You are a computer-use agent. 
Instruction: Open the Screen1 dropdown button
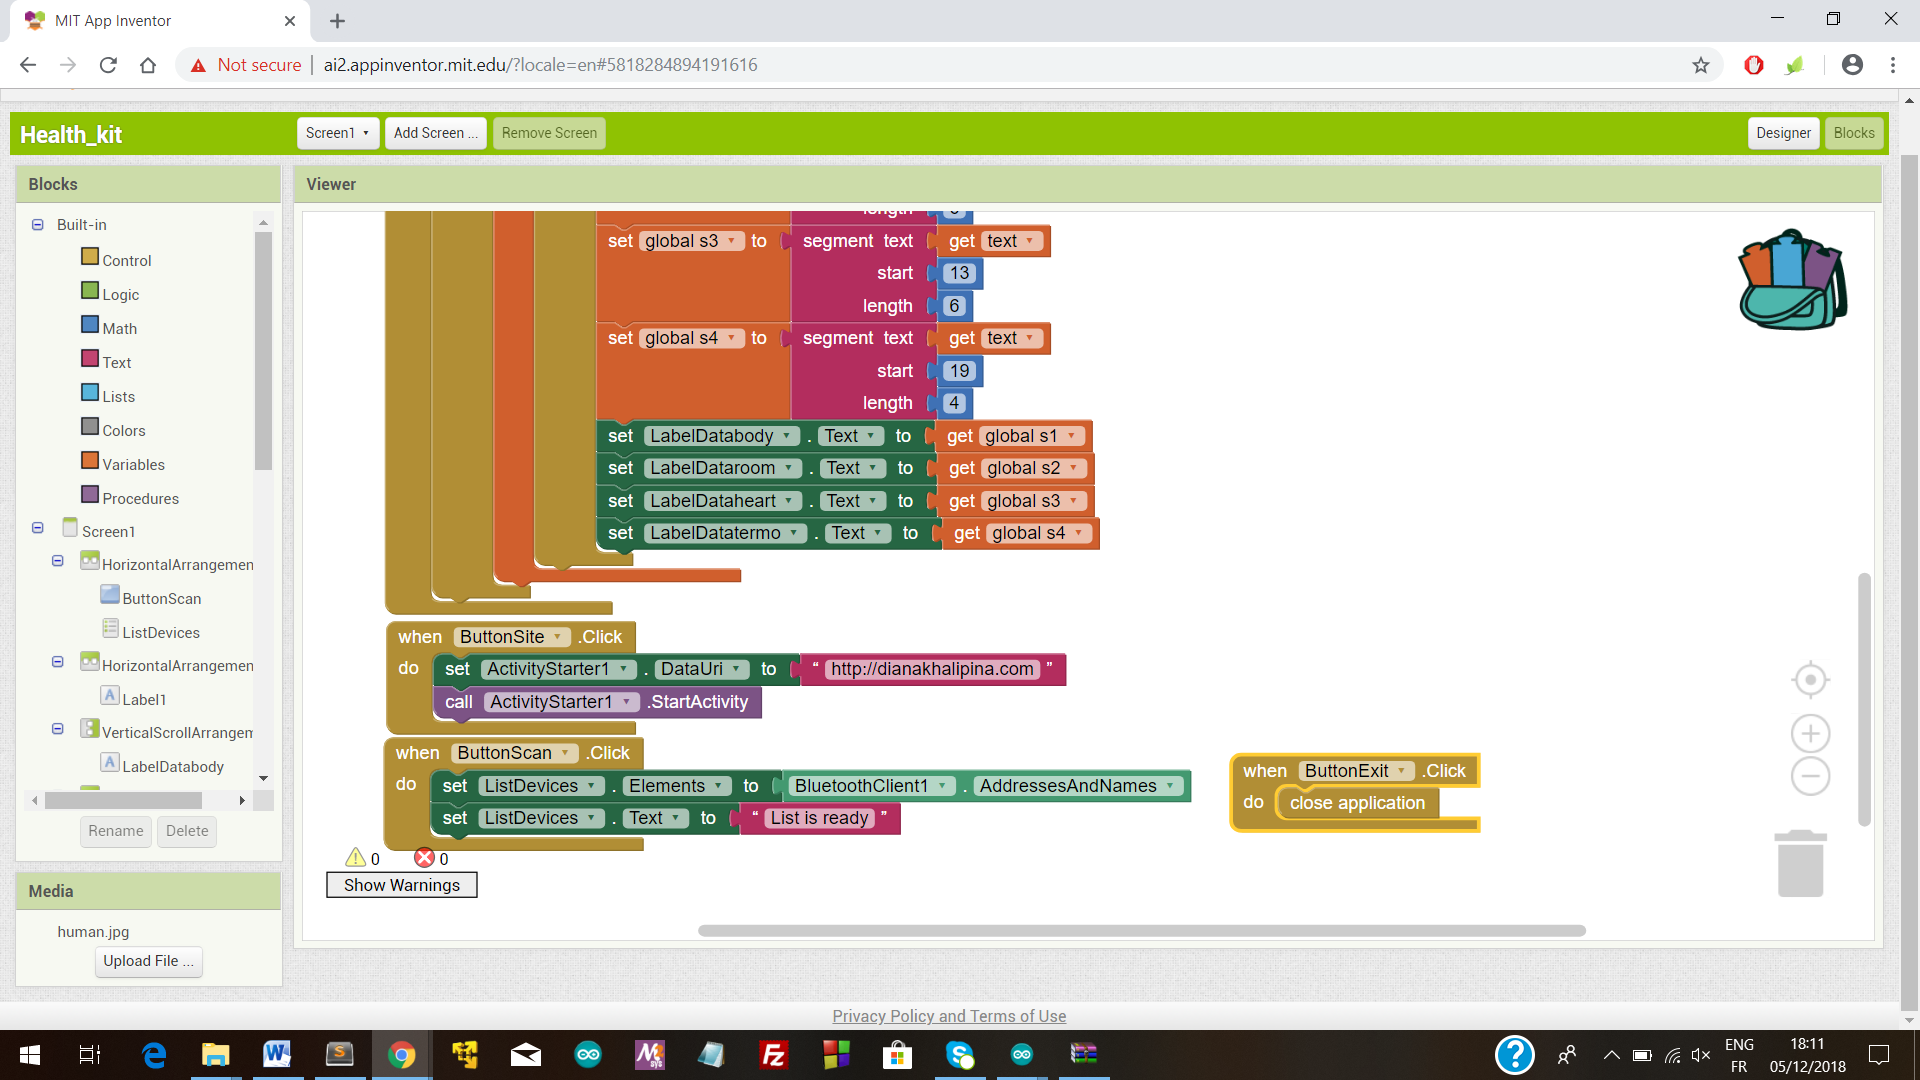pyautogui.click(x=337, y=133)
